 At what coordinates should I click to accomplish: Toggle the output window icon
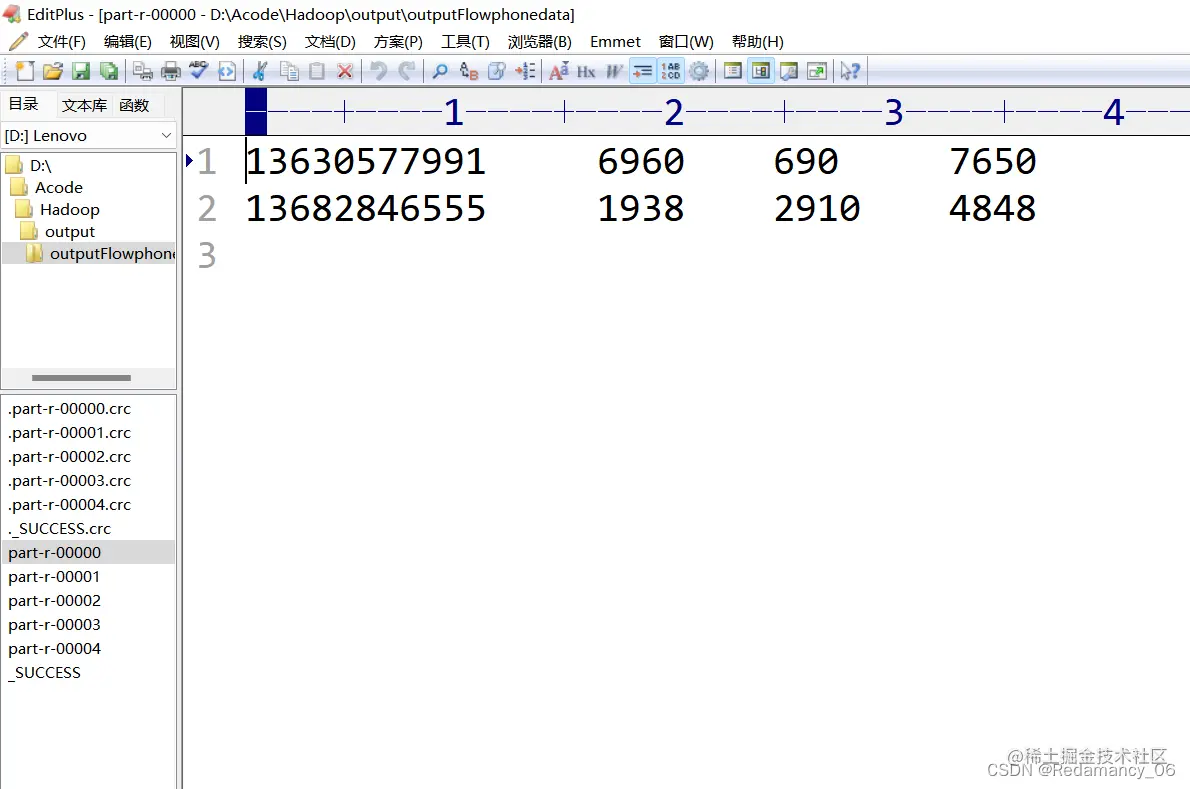point(789,71)
